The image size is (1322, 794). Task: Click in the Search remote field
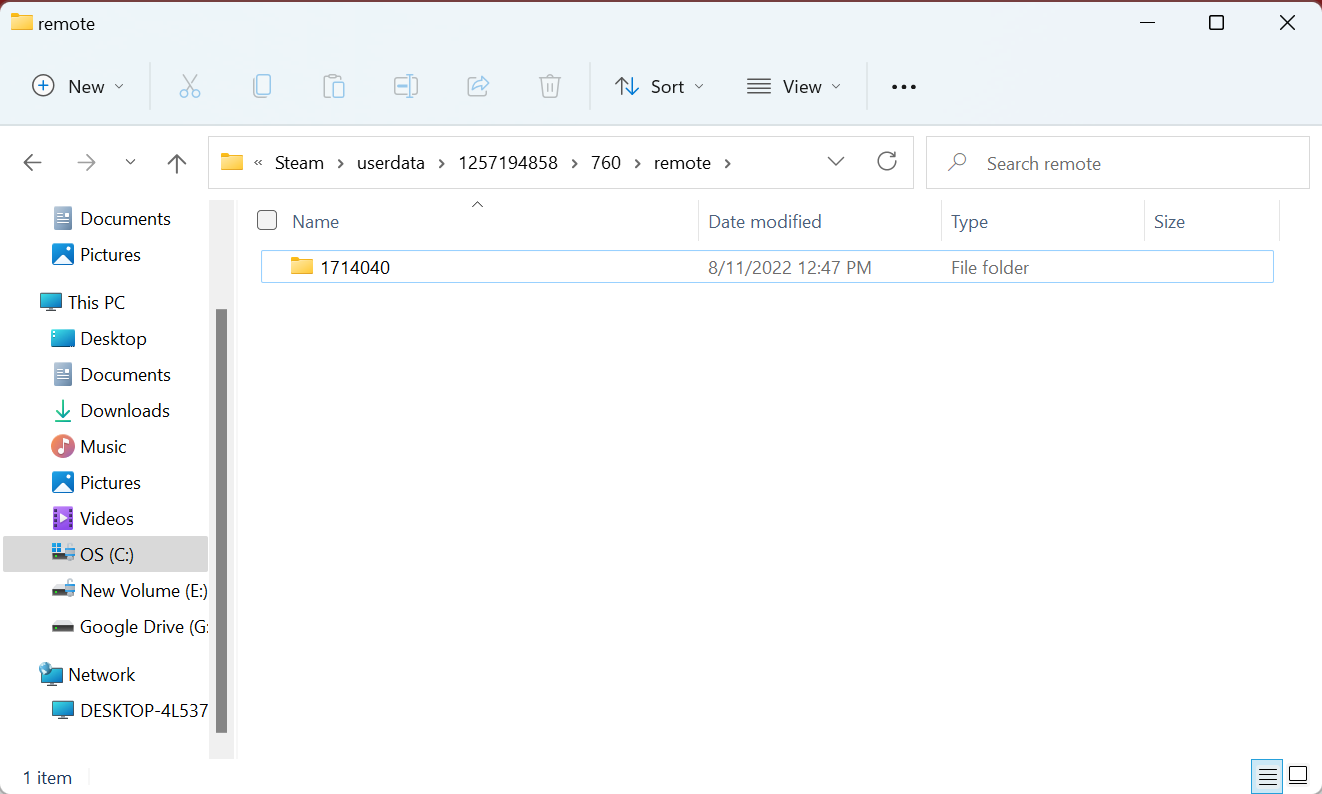(x=1118, y=163)
